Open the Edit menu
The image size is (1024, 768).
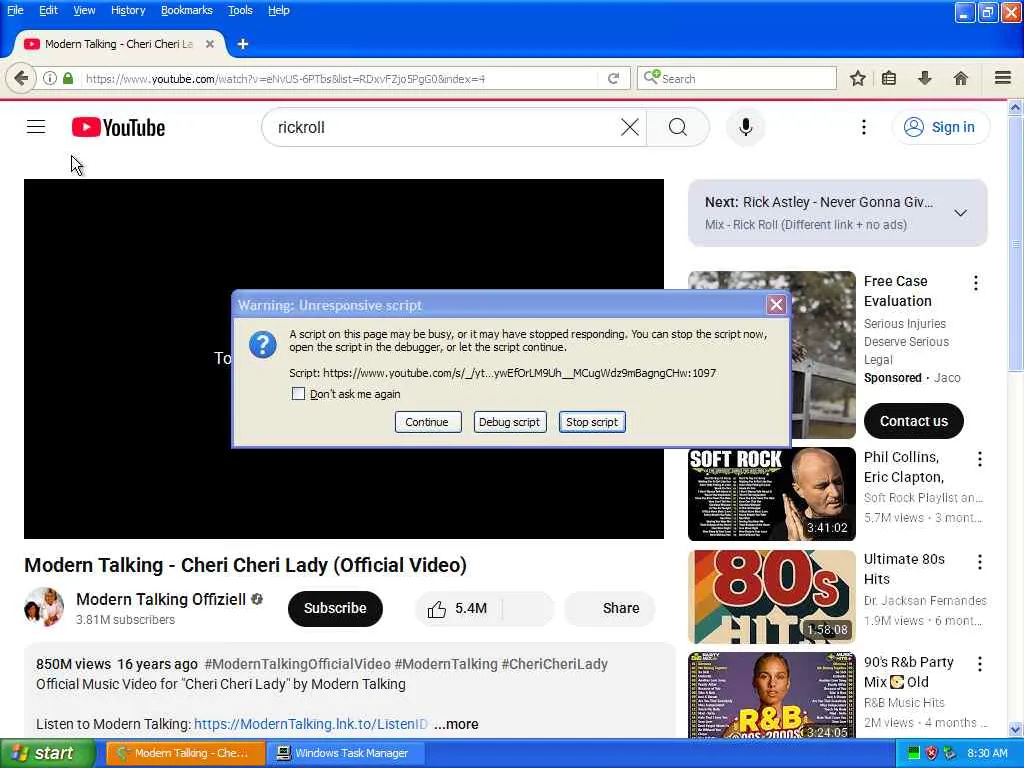[48, 10]
